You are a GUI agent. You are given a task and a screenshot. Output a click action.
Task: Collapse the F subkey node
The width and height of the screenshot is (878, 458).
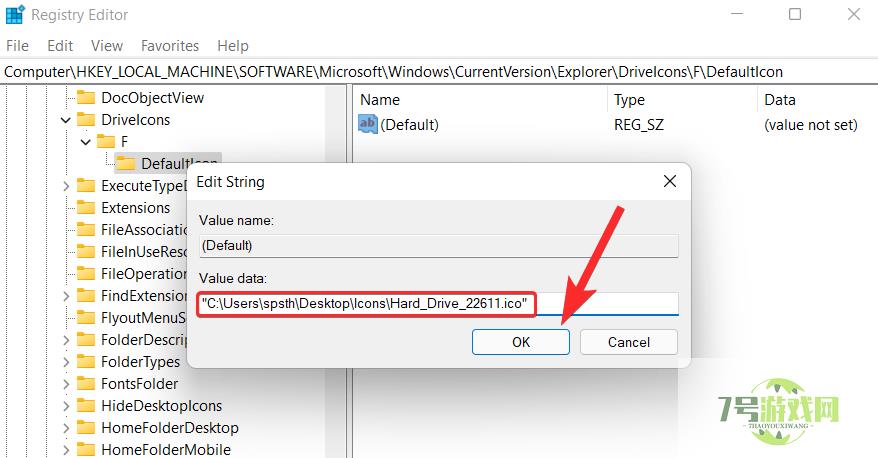86,142
